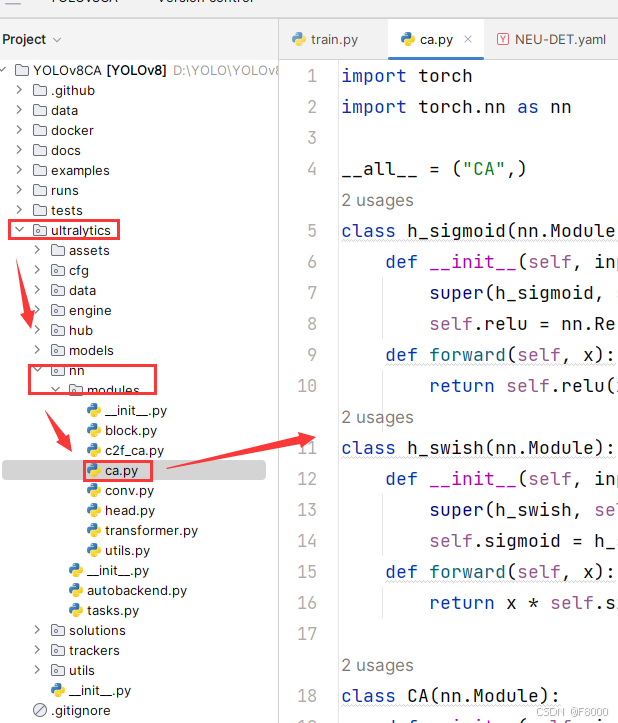
Task: Open head.py in the project tree
Action: tap(130, 510)
